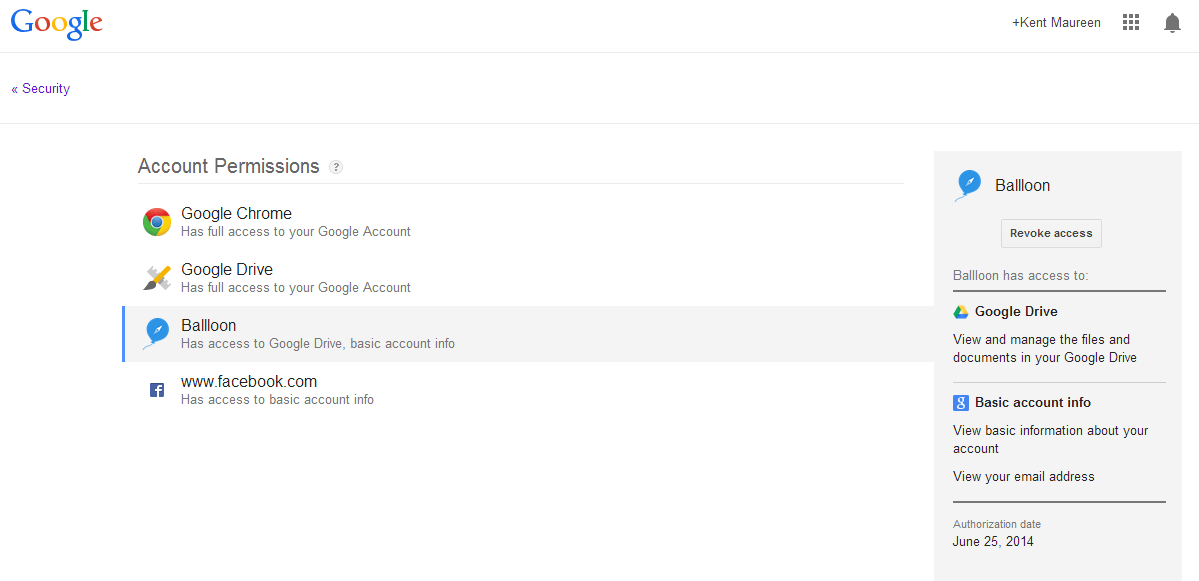Click the June 25, 2014 authorization date
The width and height of the screenshot is (1199, 581).
993,542
